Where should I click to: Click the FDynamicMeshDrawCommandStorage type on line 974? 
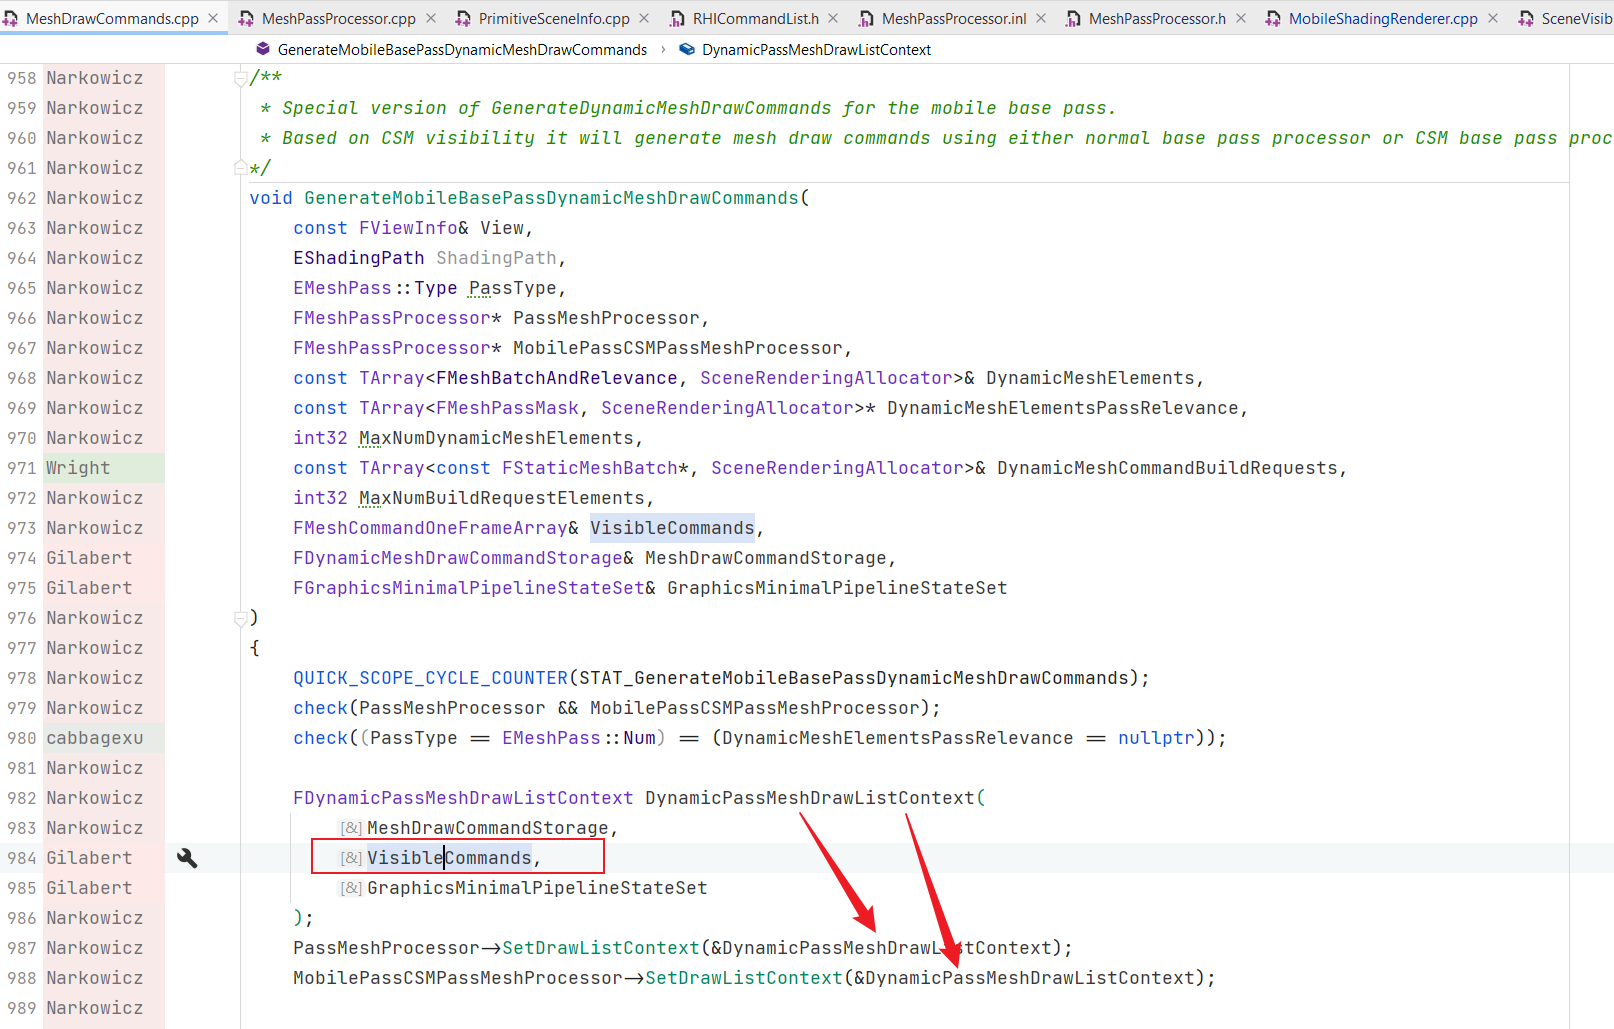[x=458, y=558]
